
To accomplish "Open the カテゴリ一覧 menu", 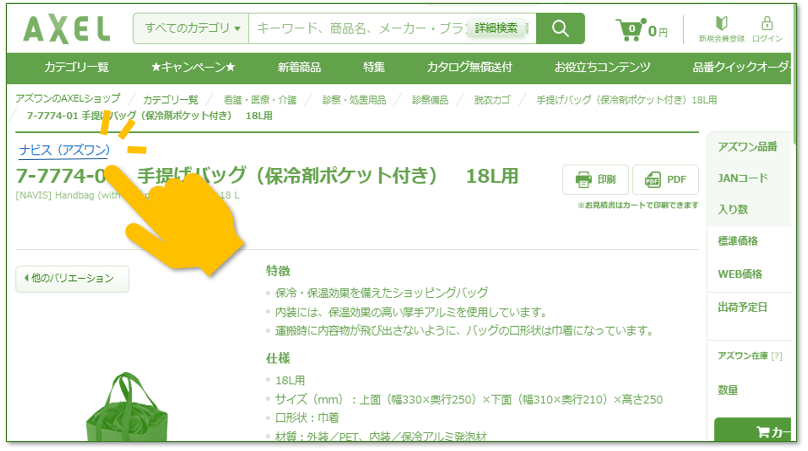I will 76,67.
